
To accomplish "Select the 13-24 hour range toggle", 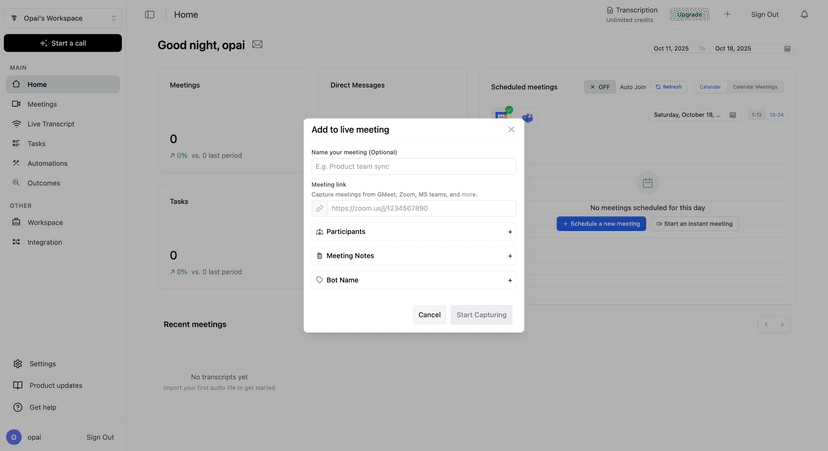I will click(776, 115).
